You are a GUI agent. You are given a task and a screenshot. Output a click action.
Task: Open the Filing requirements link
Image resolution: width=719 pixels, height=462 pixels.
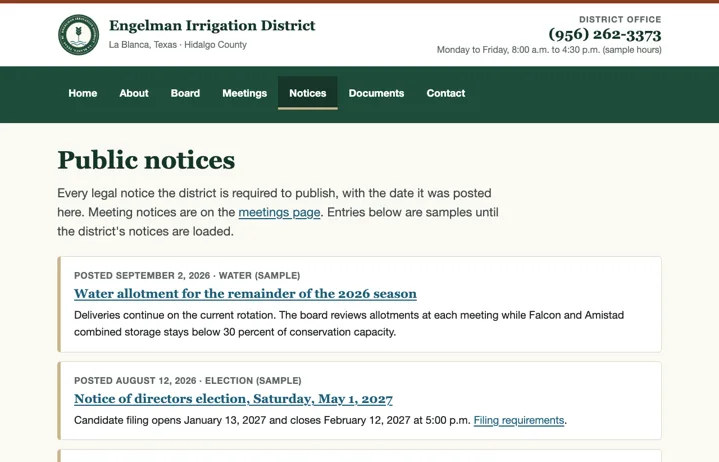point(519,420)
